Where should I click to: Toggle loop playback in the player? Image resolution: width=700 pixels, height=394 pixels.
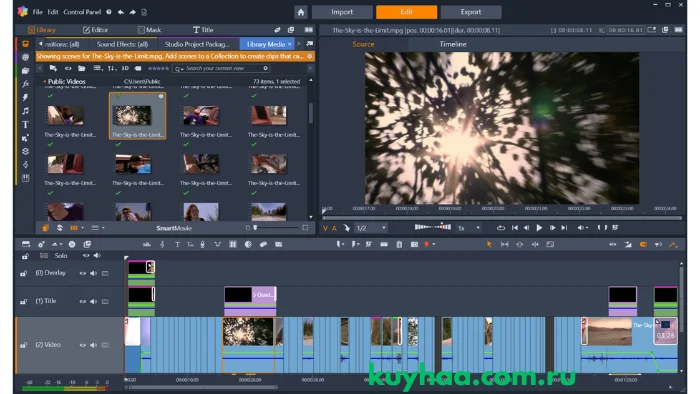coord(501,228)
